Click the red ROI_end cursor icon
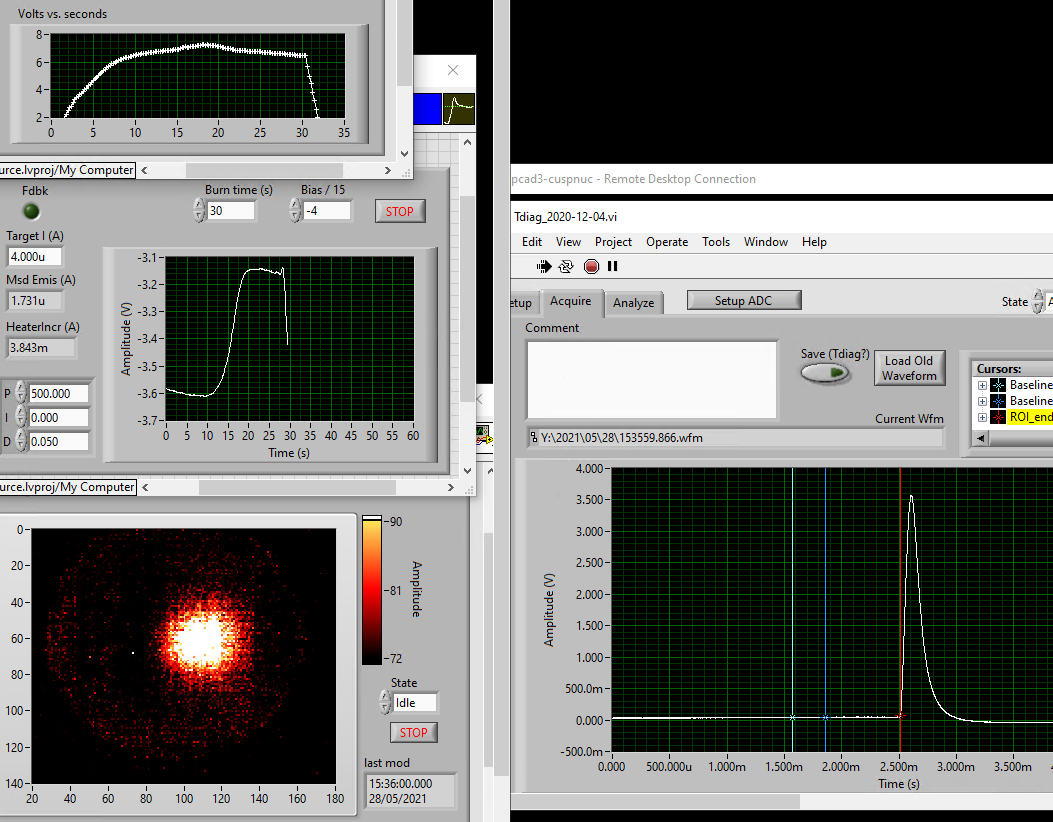This screenshot has height=822, width=1053. [998, 417]
